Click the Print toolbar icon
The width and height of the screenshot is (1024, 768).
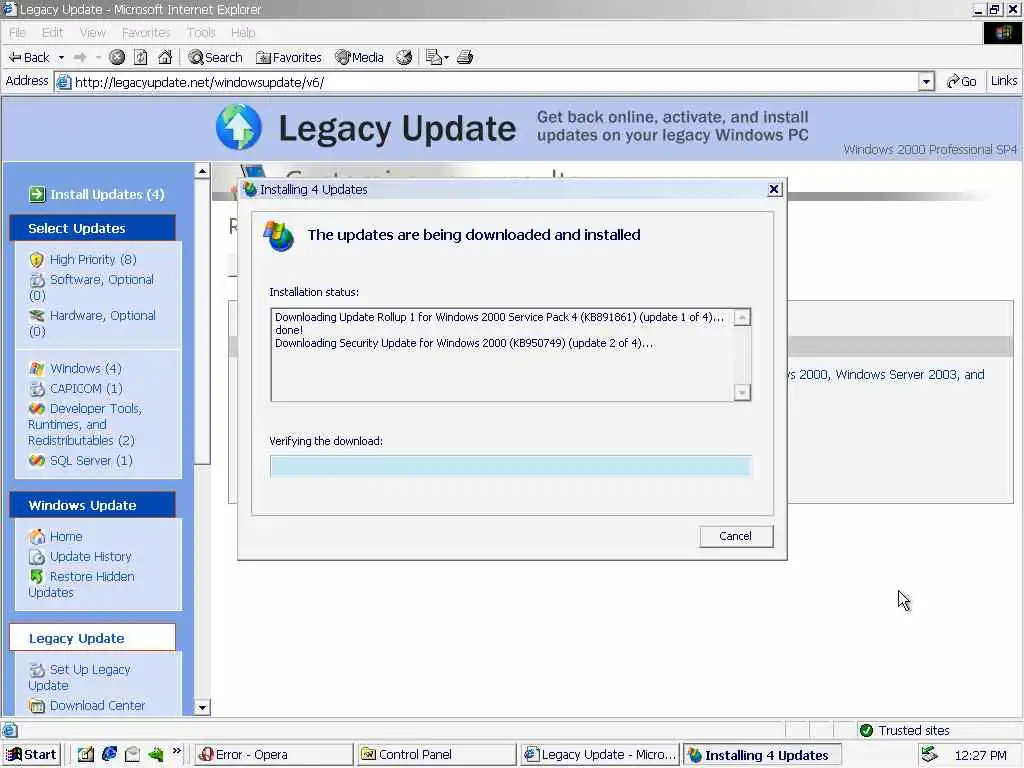click(465, 57)
